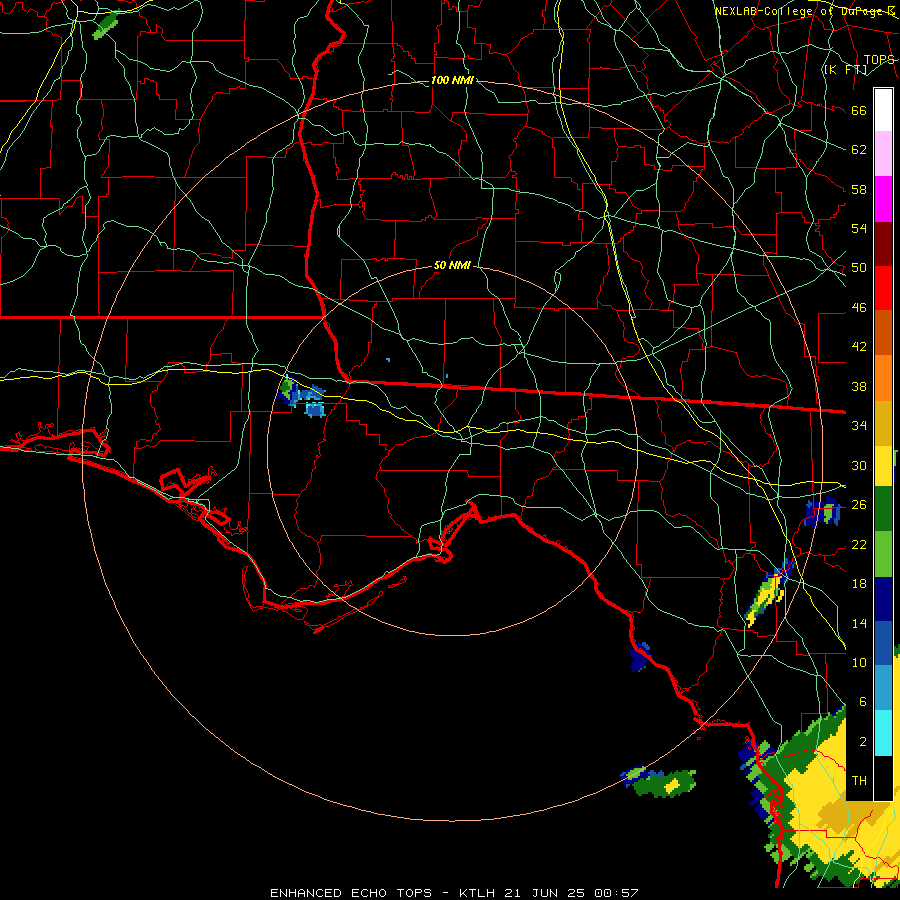This screenshot has width=900, height=900.
Task: Click the blue echo cluster west of 50 NMI ring
Action: point(301,395)
